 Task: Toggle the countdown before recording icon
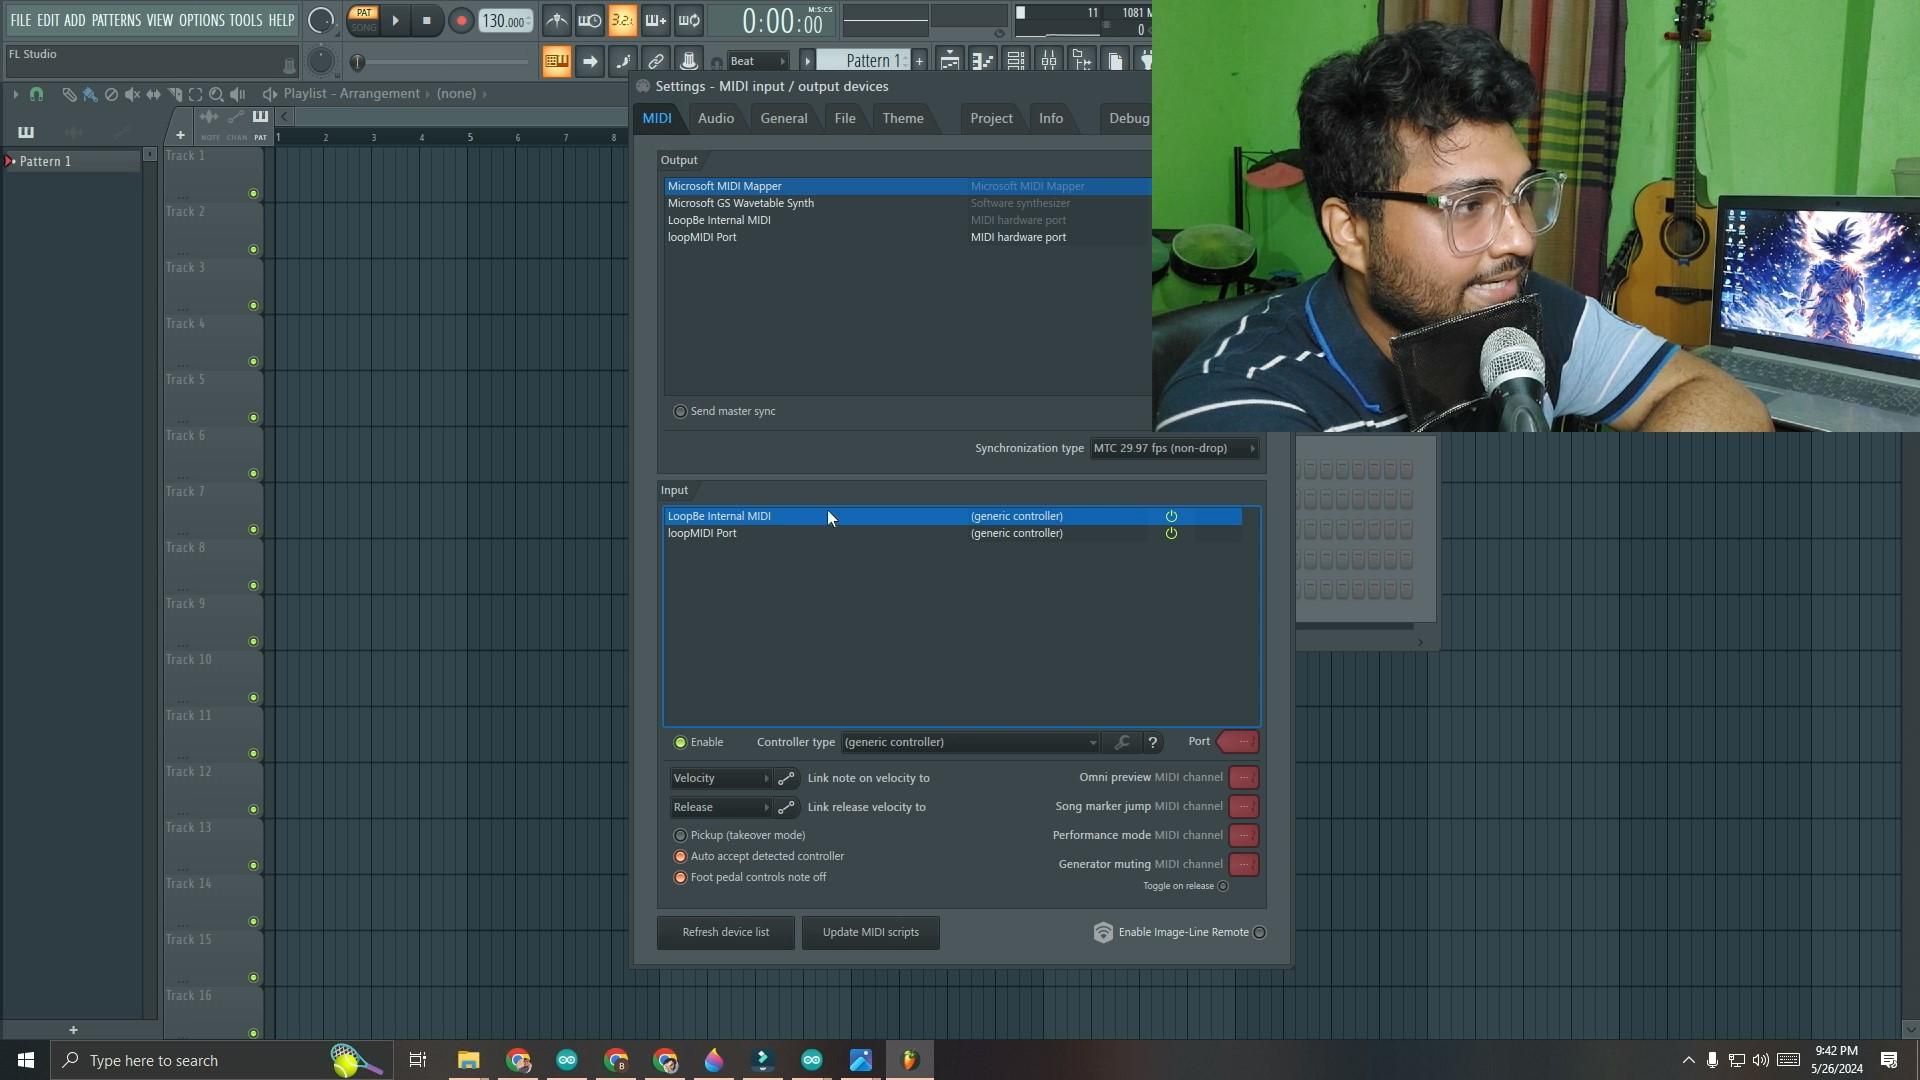(622, 21)
